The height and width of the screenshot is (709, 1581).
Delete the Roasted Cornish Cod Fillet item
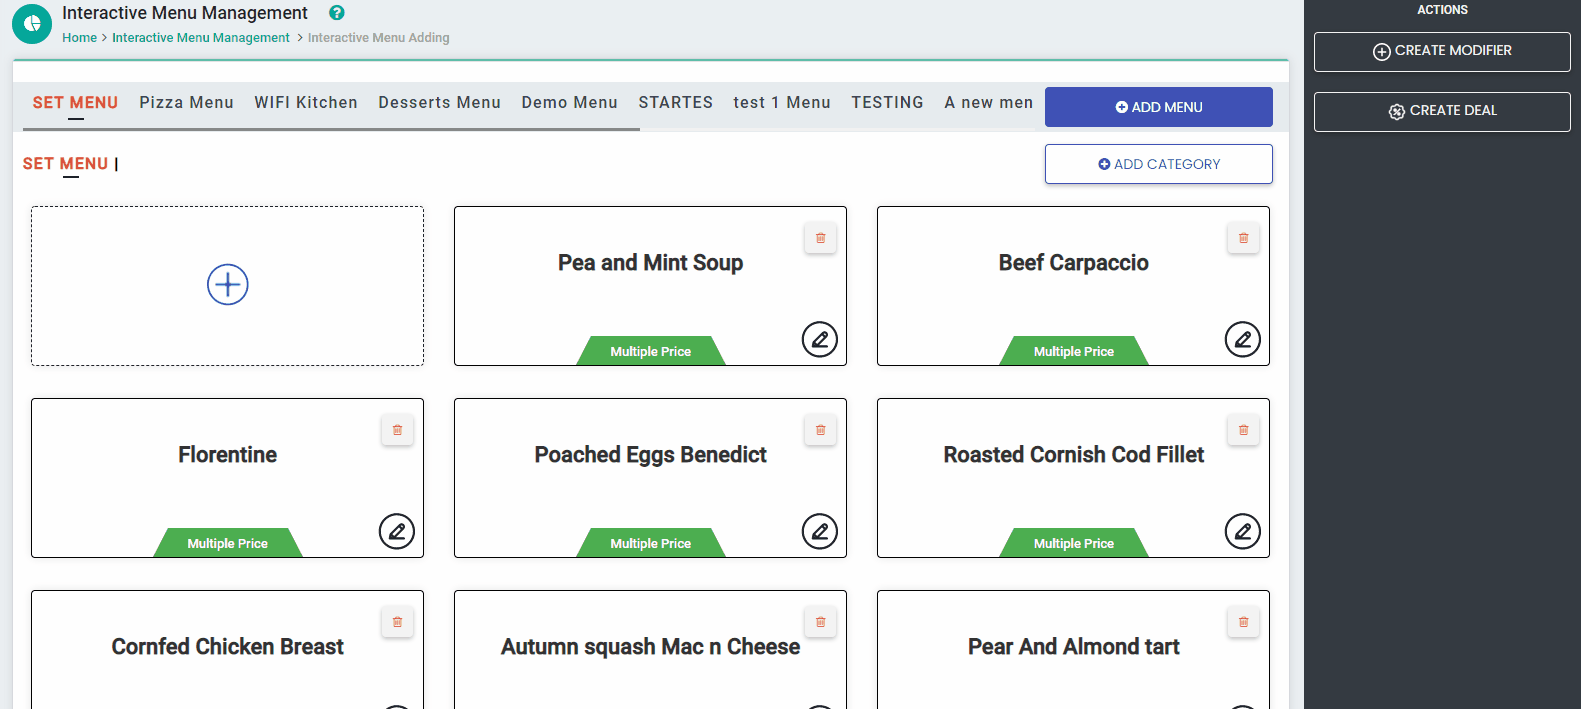1243,430
